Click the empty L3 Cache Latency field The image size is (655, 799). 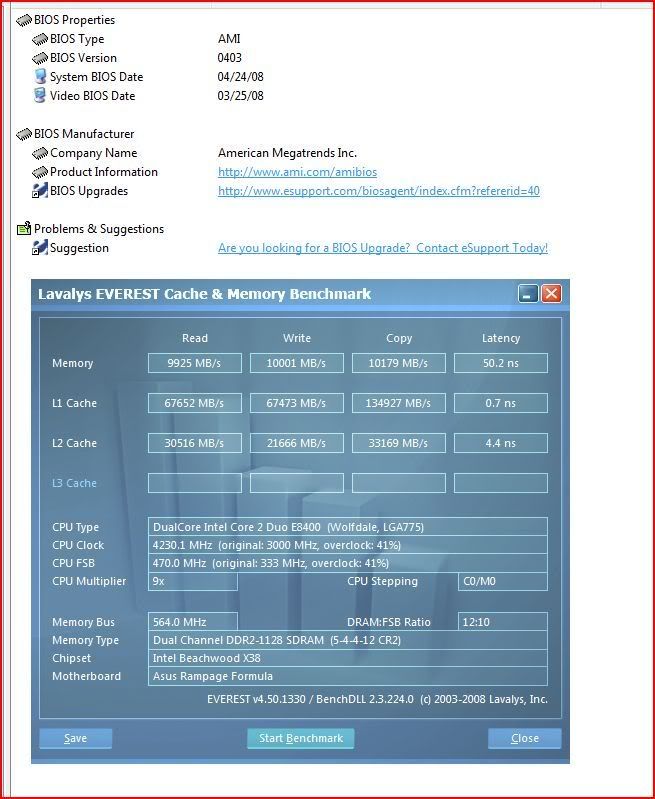pos(501,483)
